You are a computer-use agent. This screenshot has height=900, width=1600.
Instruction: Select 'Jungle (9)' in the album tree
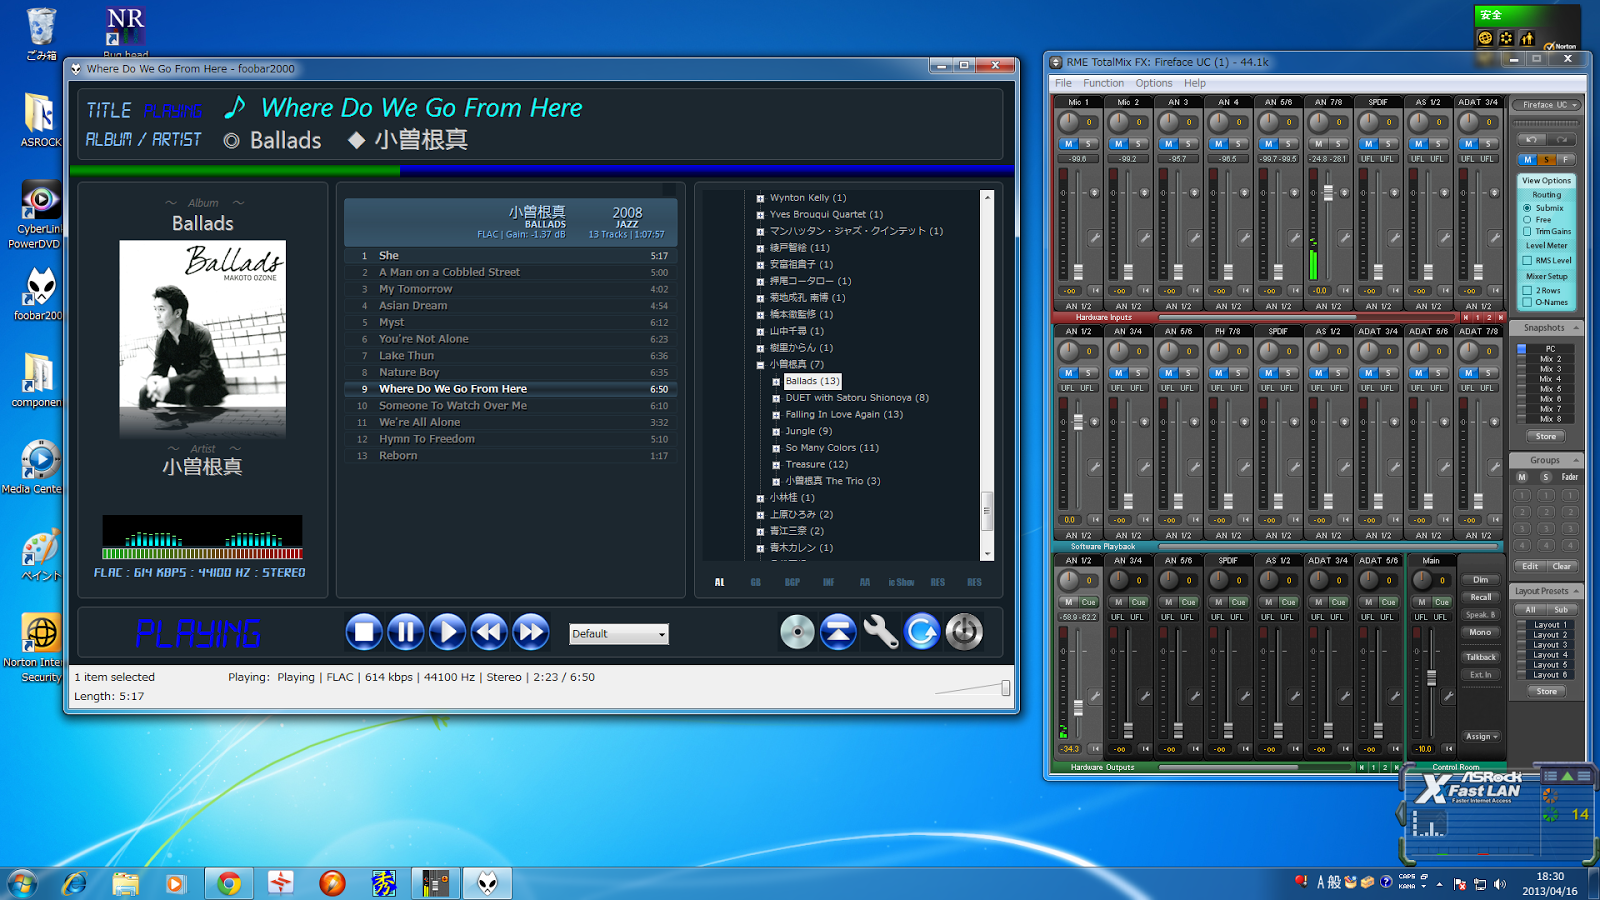coord(808,431)
